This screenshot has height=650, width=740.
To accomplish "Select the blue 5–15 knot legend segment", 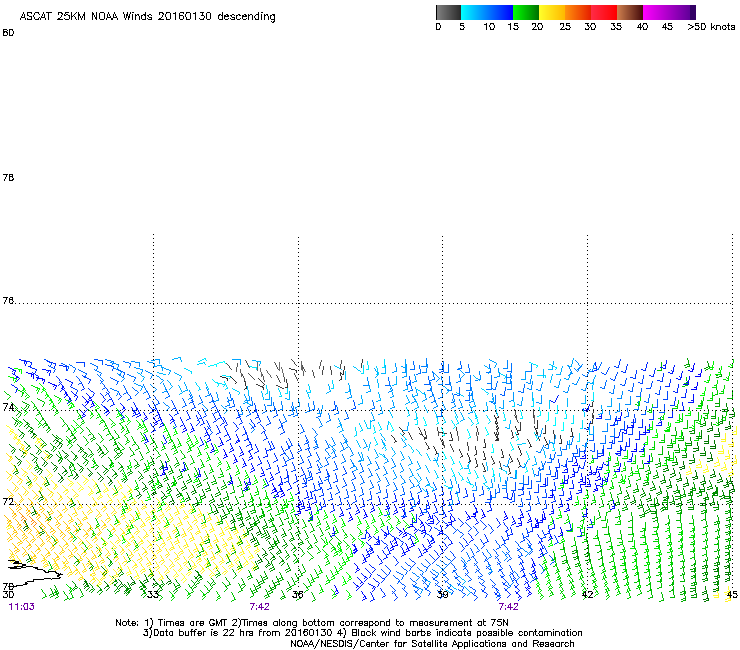I will tap(487, 12).
